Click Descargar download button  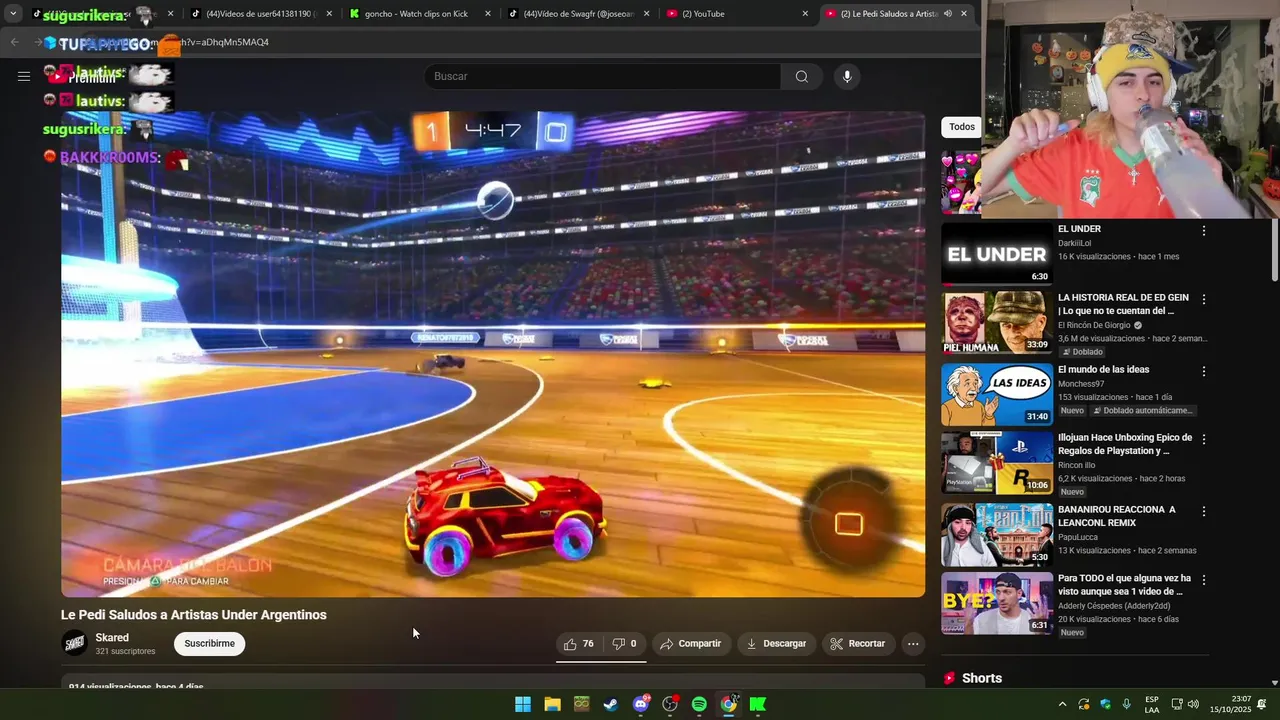tap(776, 644)
